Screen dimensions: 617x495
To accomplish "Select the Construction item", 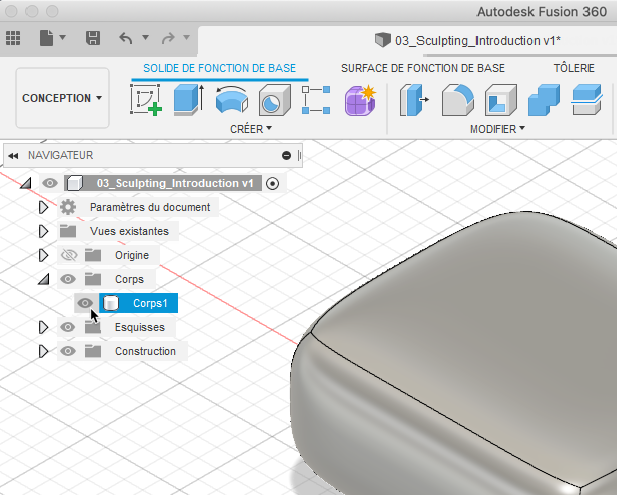I will click(x=145, y=351).
